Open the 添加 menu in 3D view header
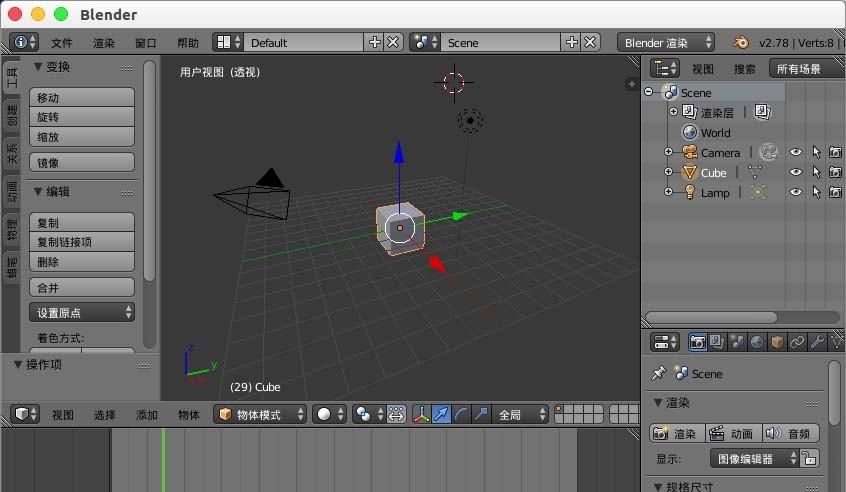 147,415
